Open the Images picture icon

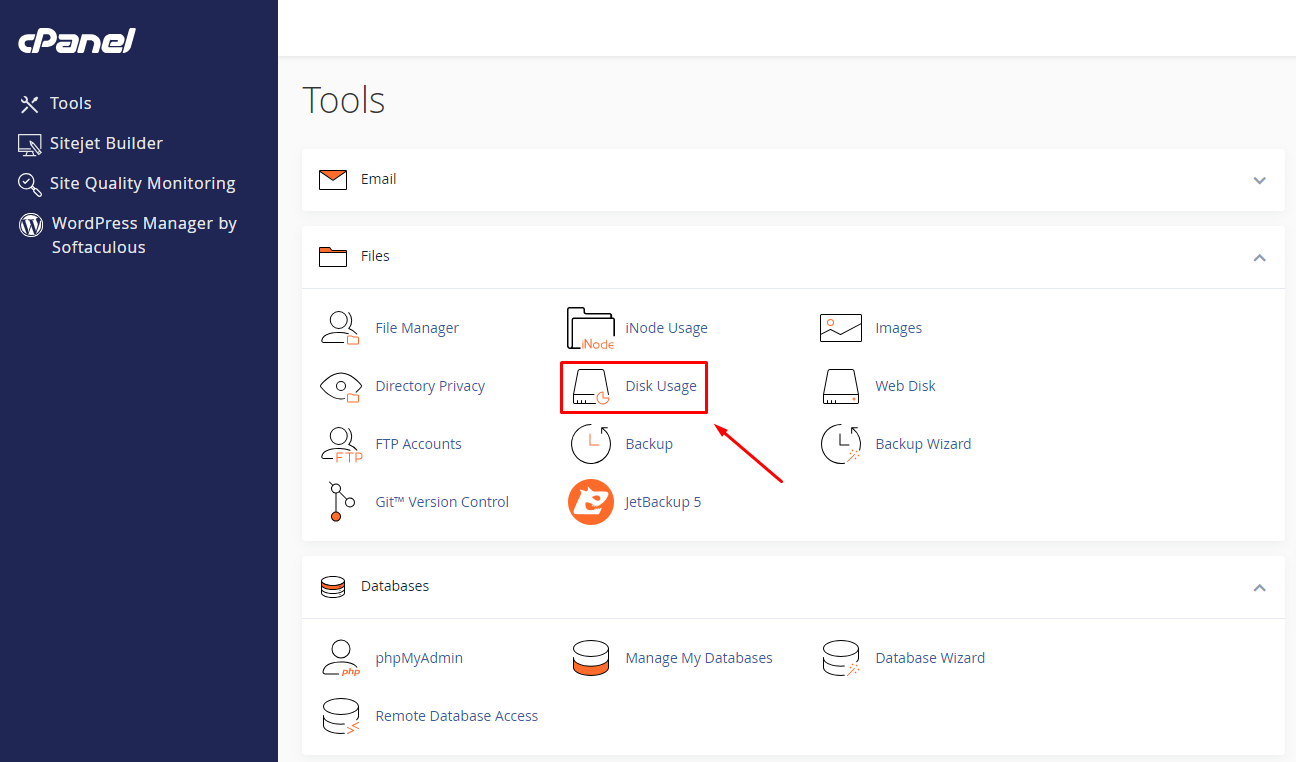pyautogui.click(x=841, y=328)
